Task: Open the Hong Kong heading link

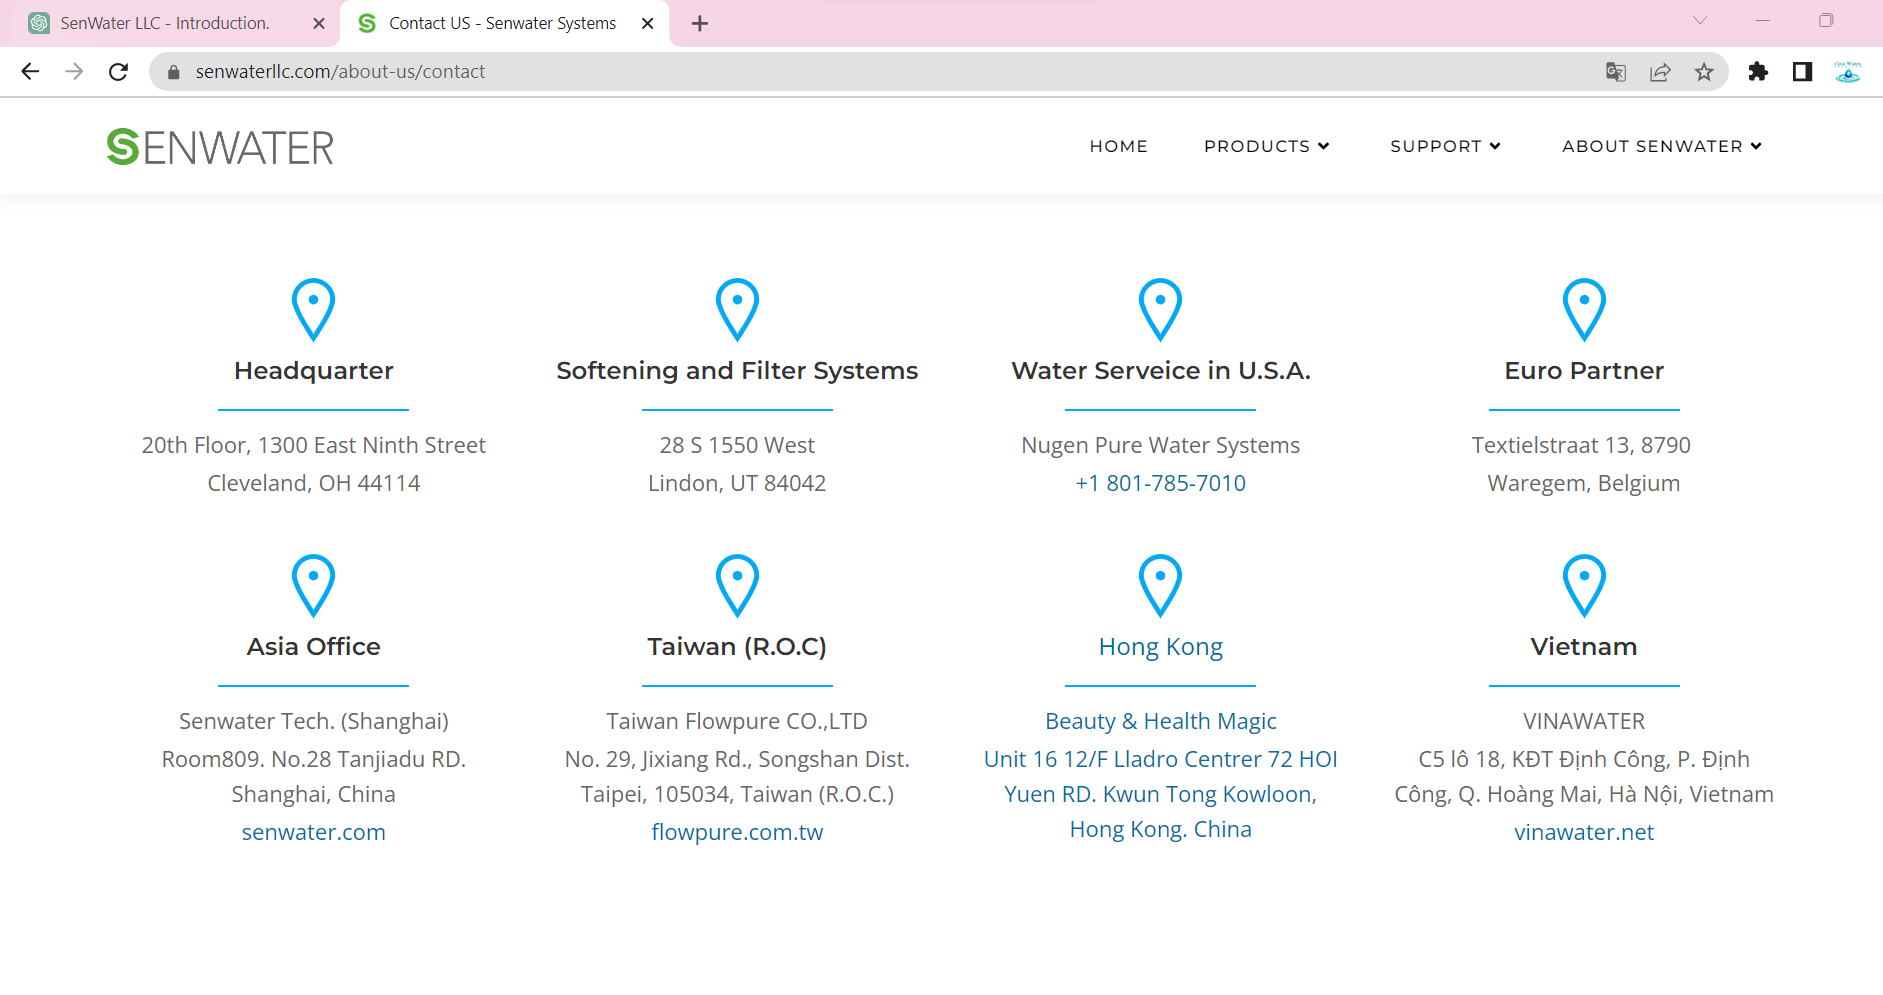Action: click(1161, 647)
